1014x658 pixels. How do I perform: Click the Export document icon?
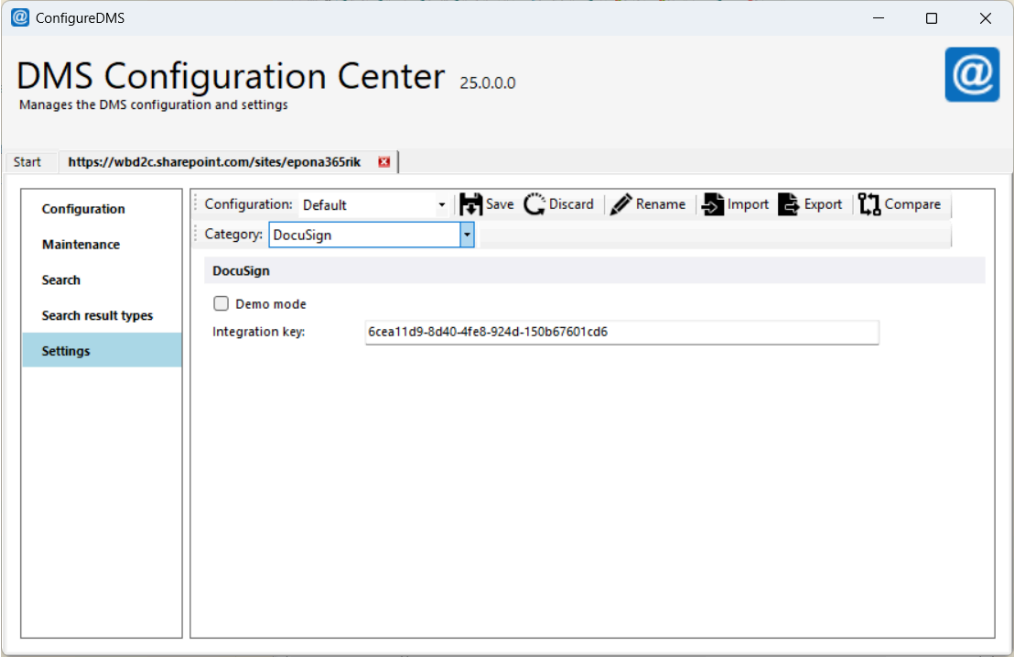[788, 204]
